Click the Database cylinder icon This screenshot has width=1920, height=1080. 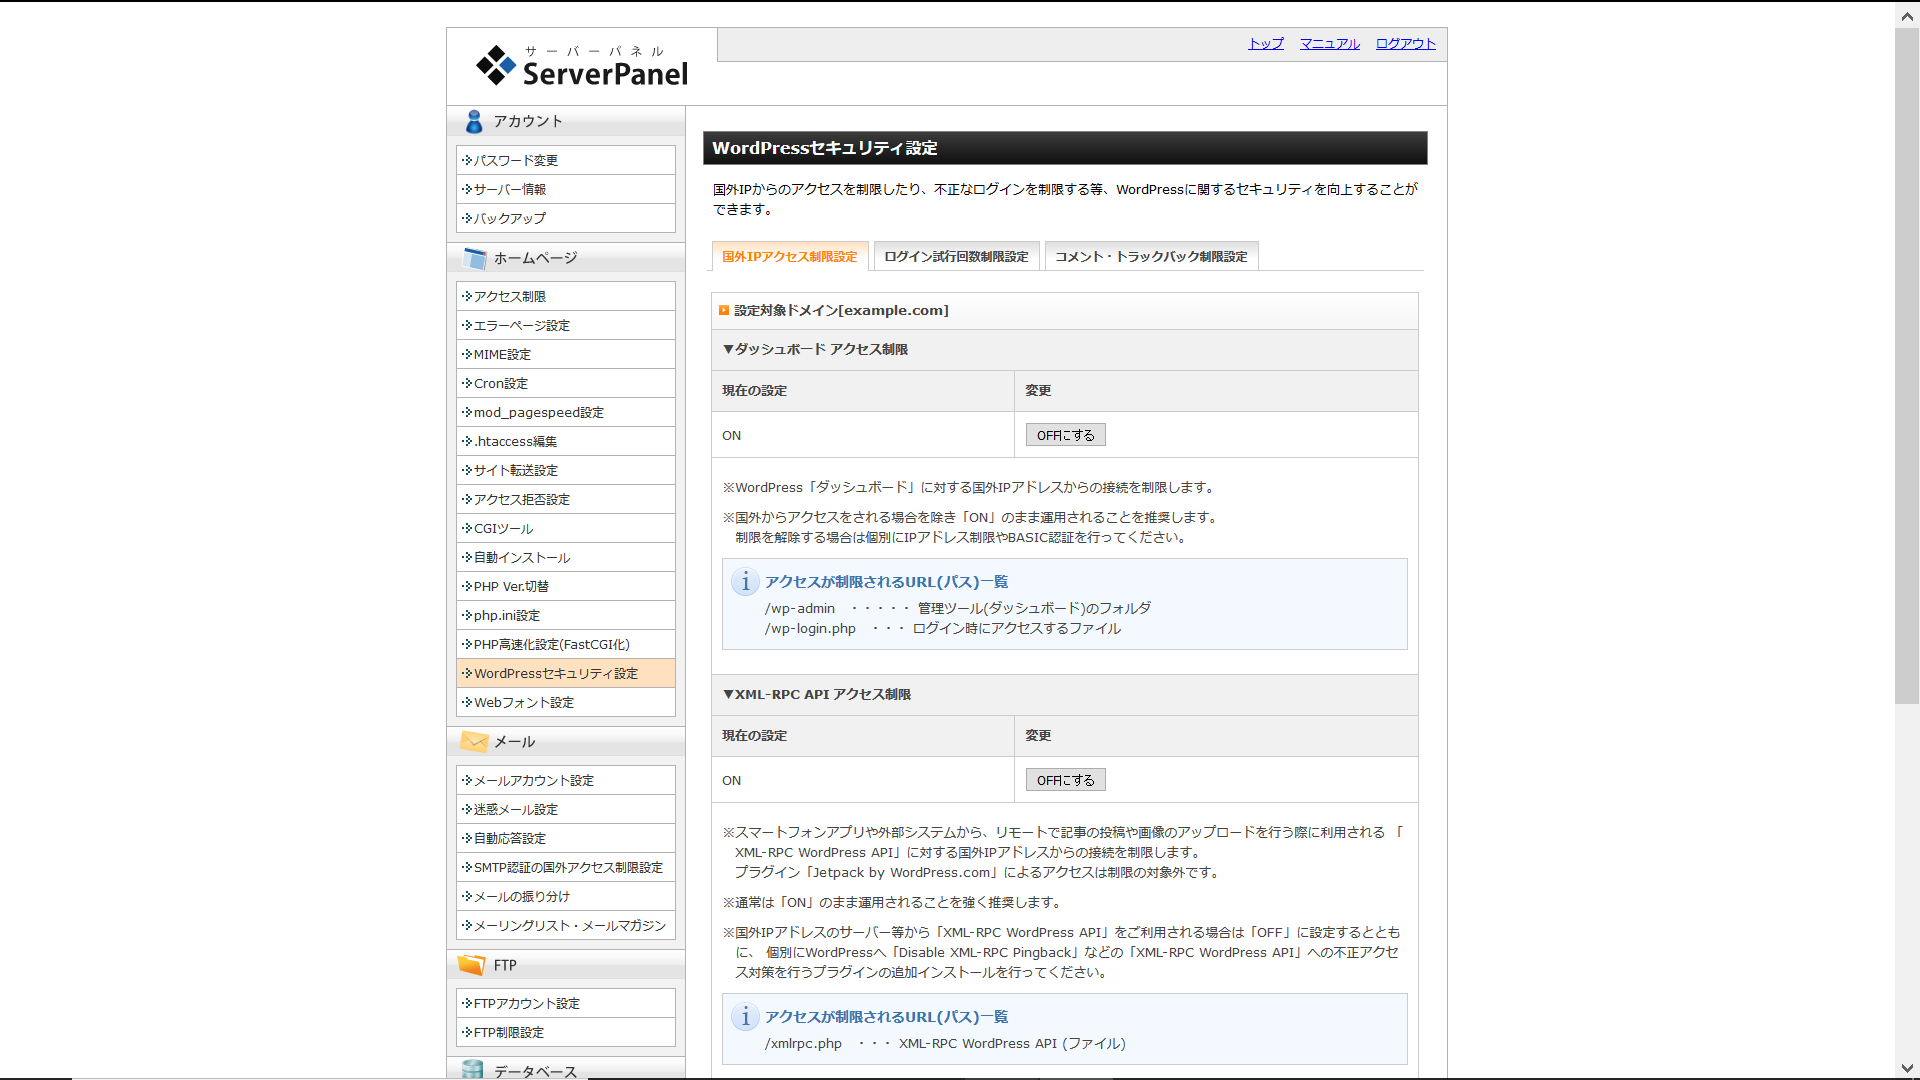[473, 1070]
